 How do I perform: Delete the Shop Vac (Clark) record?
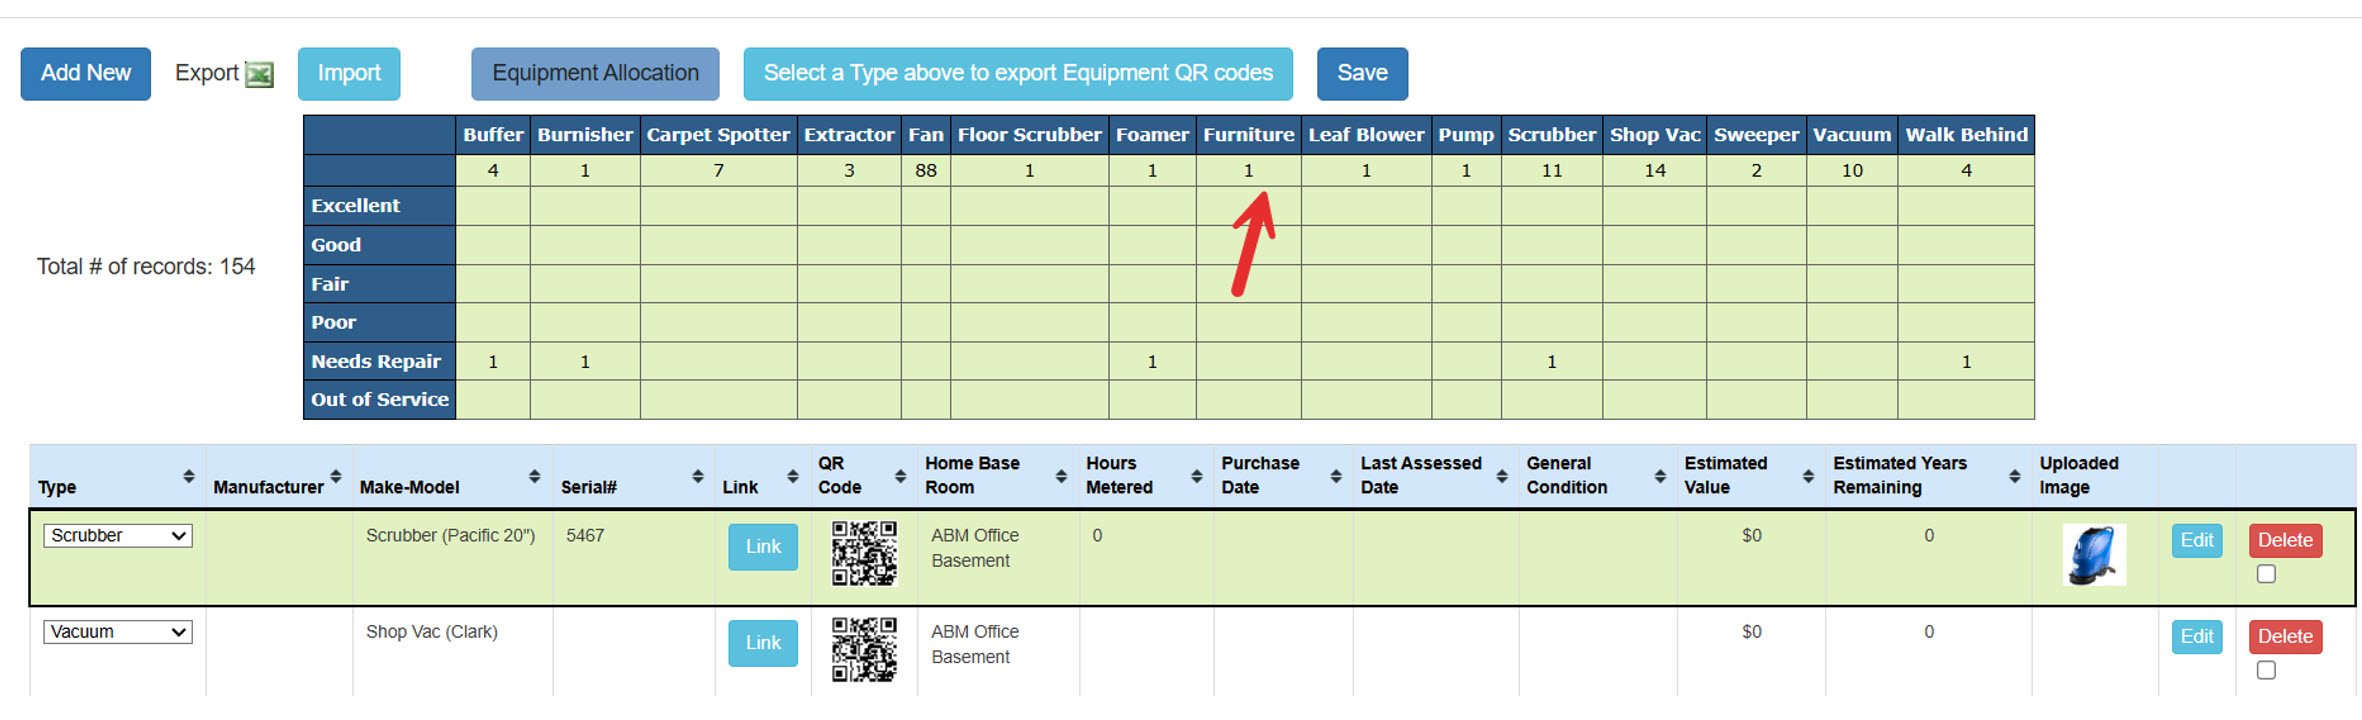click(x=2286, y=636)
